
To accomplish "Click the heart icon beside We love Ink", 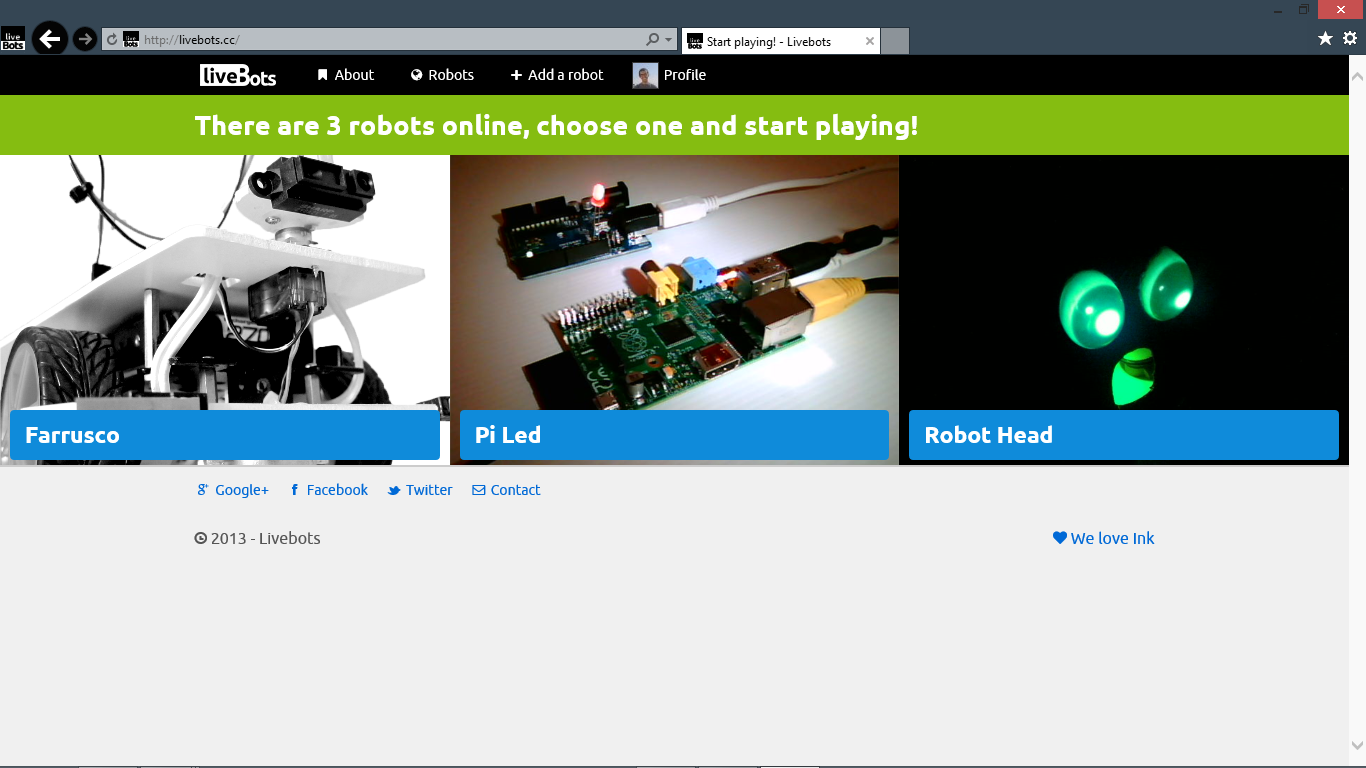I will coord(1060,538).
